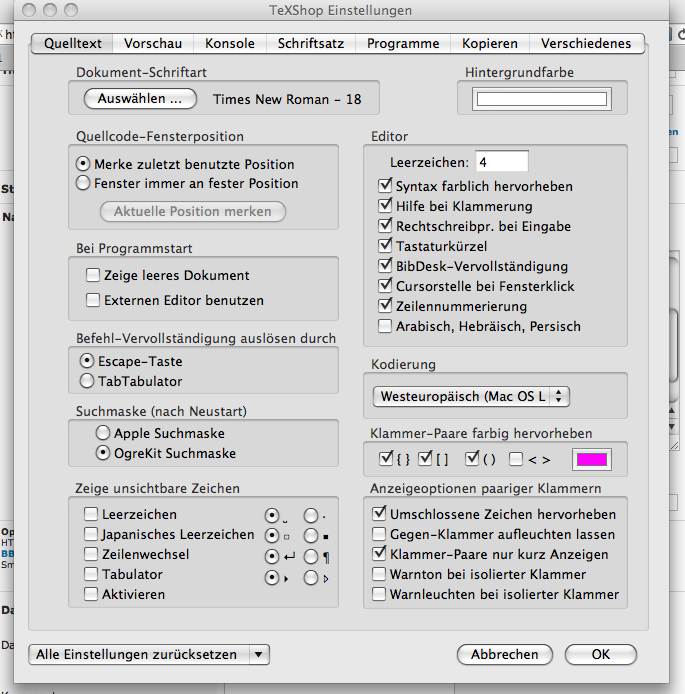
Task: Open the Kodierung encoding dropdown
Action: (471, 397)
